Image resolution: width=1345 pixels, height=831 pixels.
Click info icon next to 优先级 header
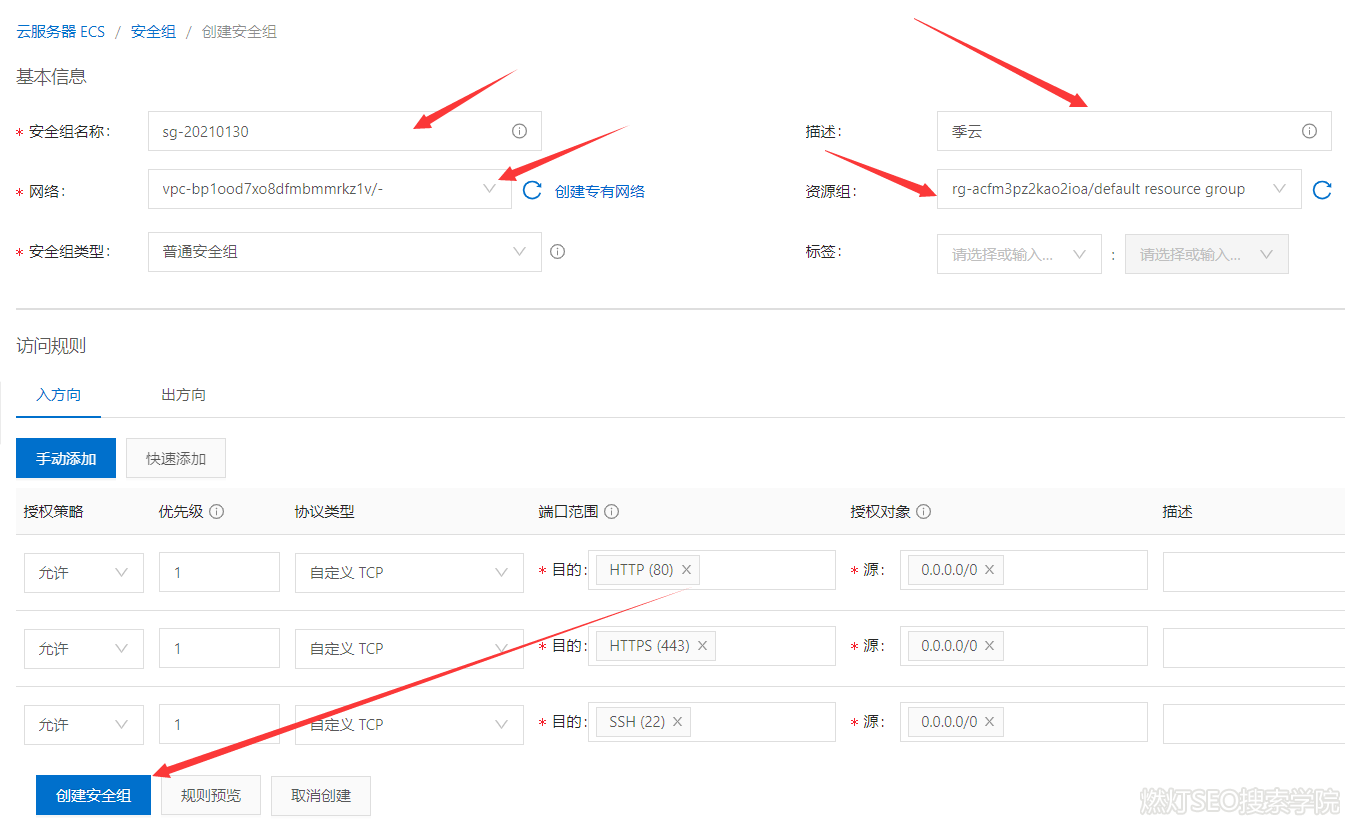pyautogui.click(x=216, y=511)
